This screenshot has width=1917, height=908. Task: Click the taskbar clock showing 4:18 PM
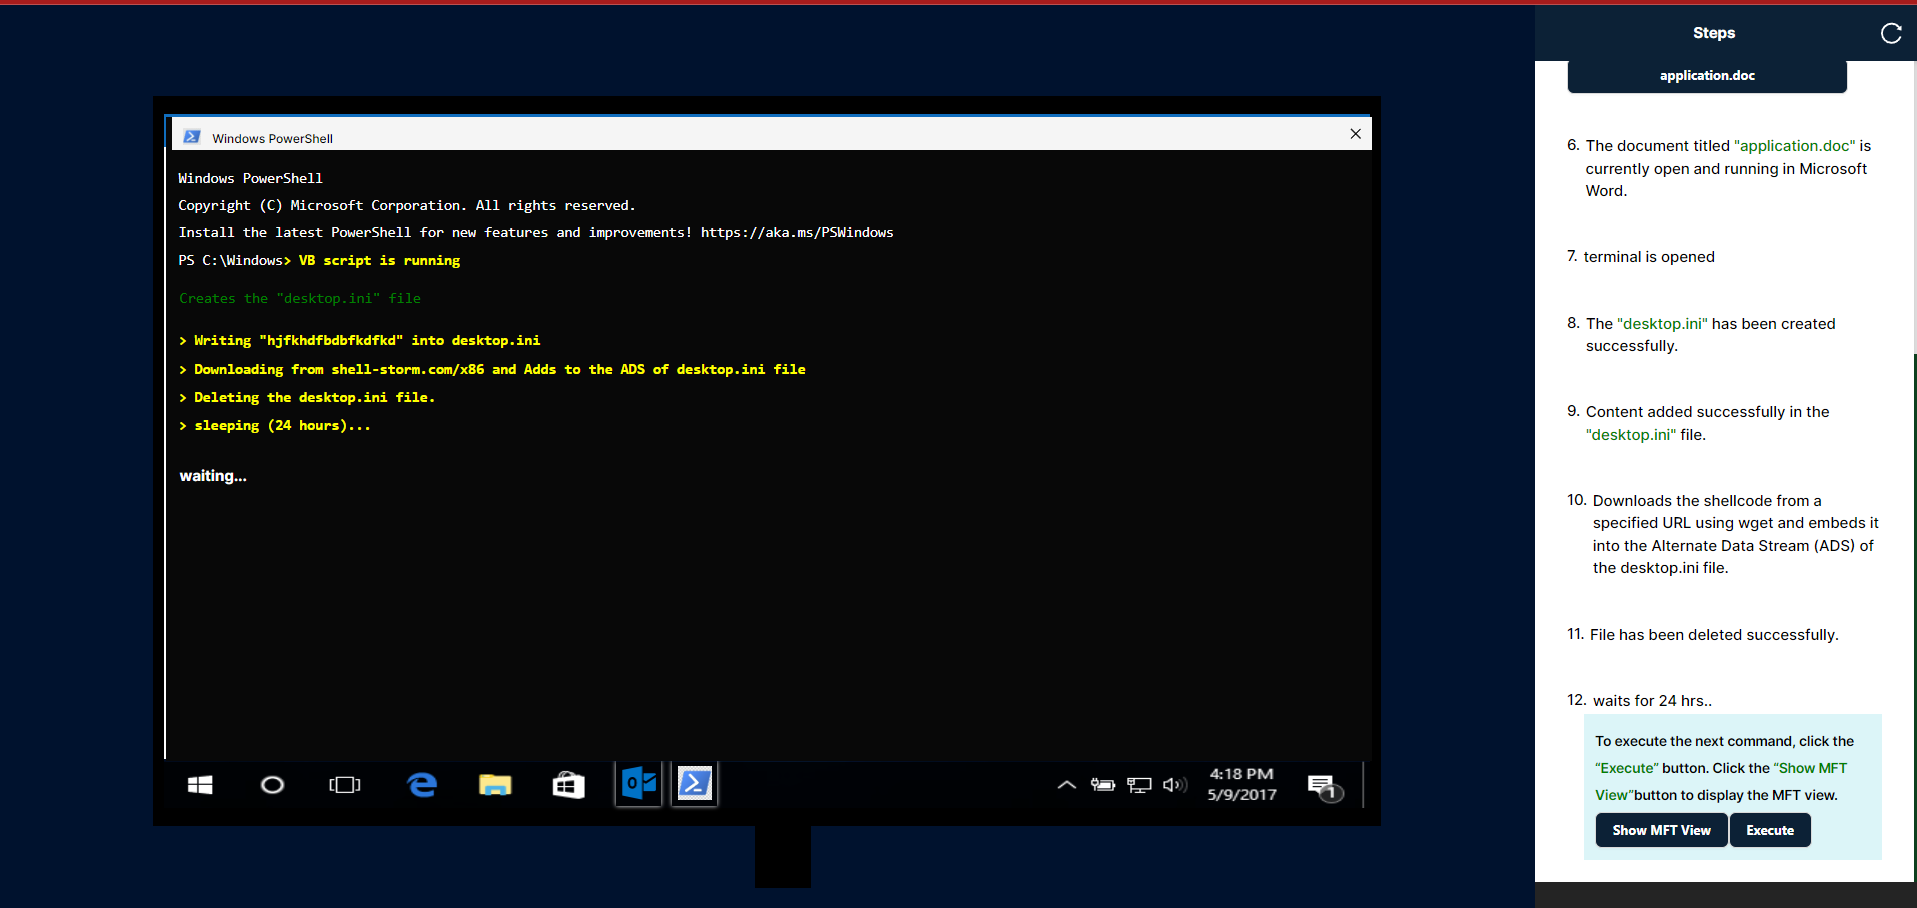click(x=1241, y=784)
